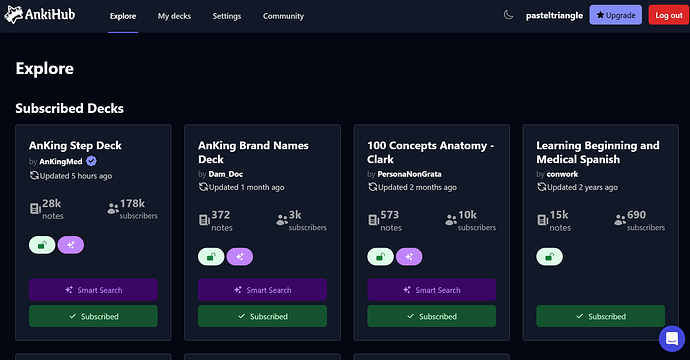The width and height of the screenshot is (690, 360).
Task: Click sync icon beside Updated 5 hours ago
Action: [34, 176]
